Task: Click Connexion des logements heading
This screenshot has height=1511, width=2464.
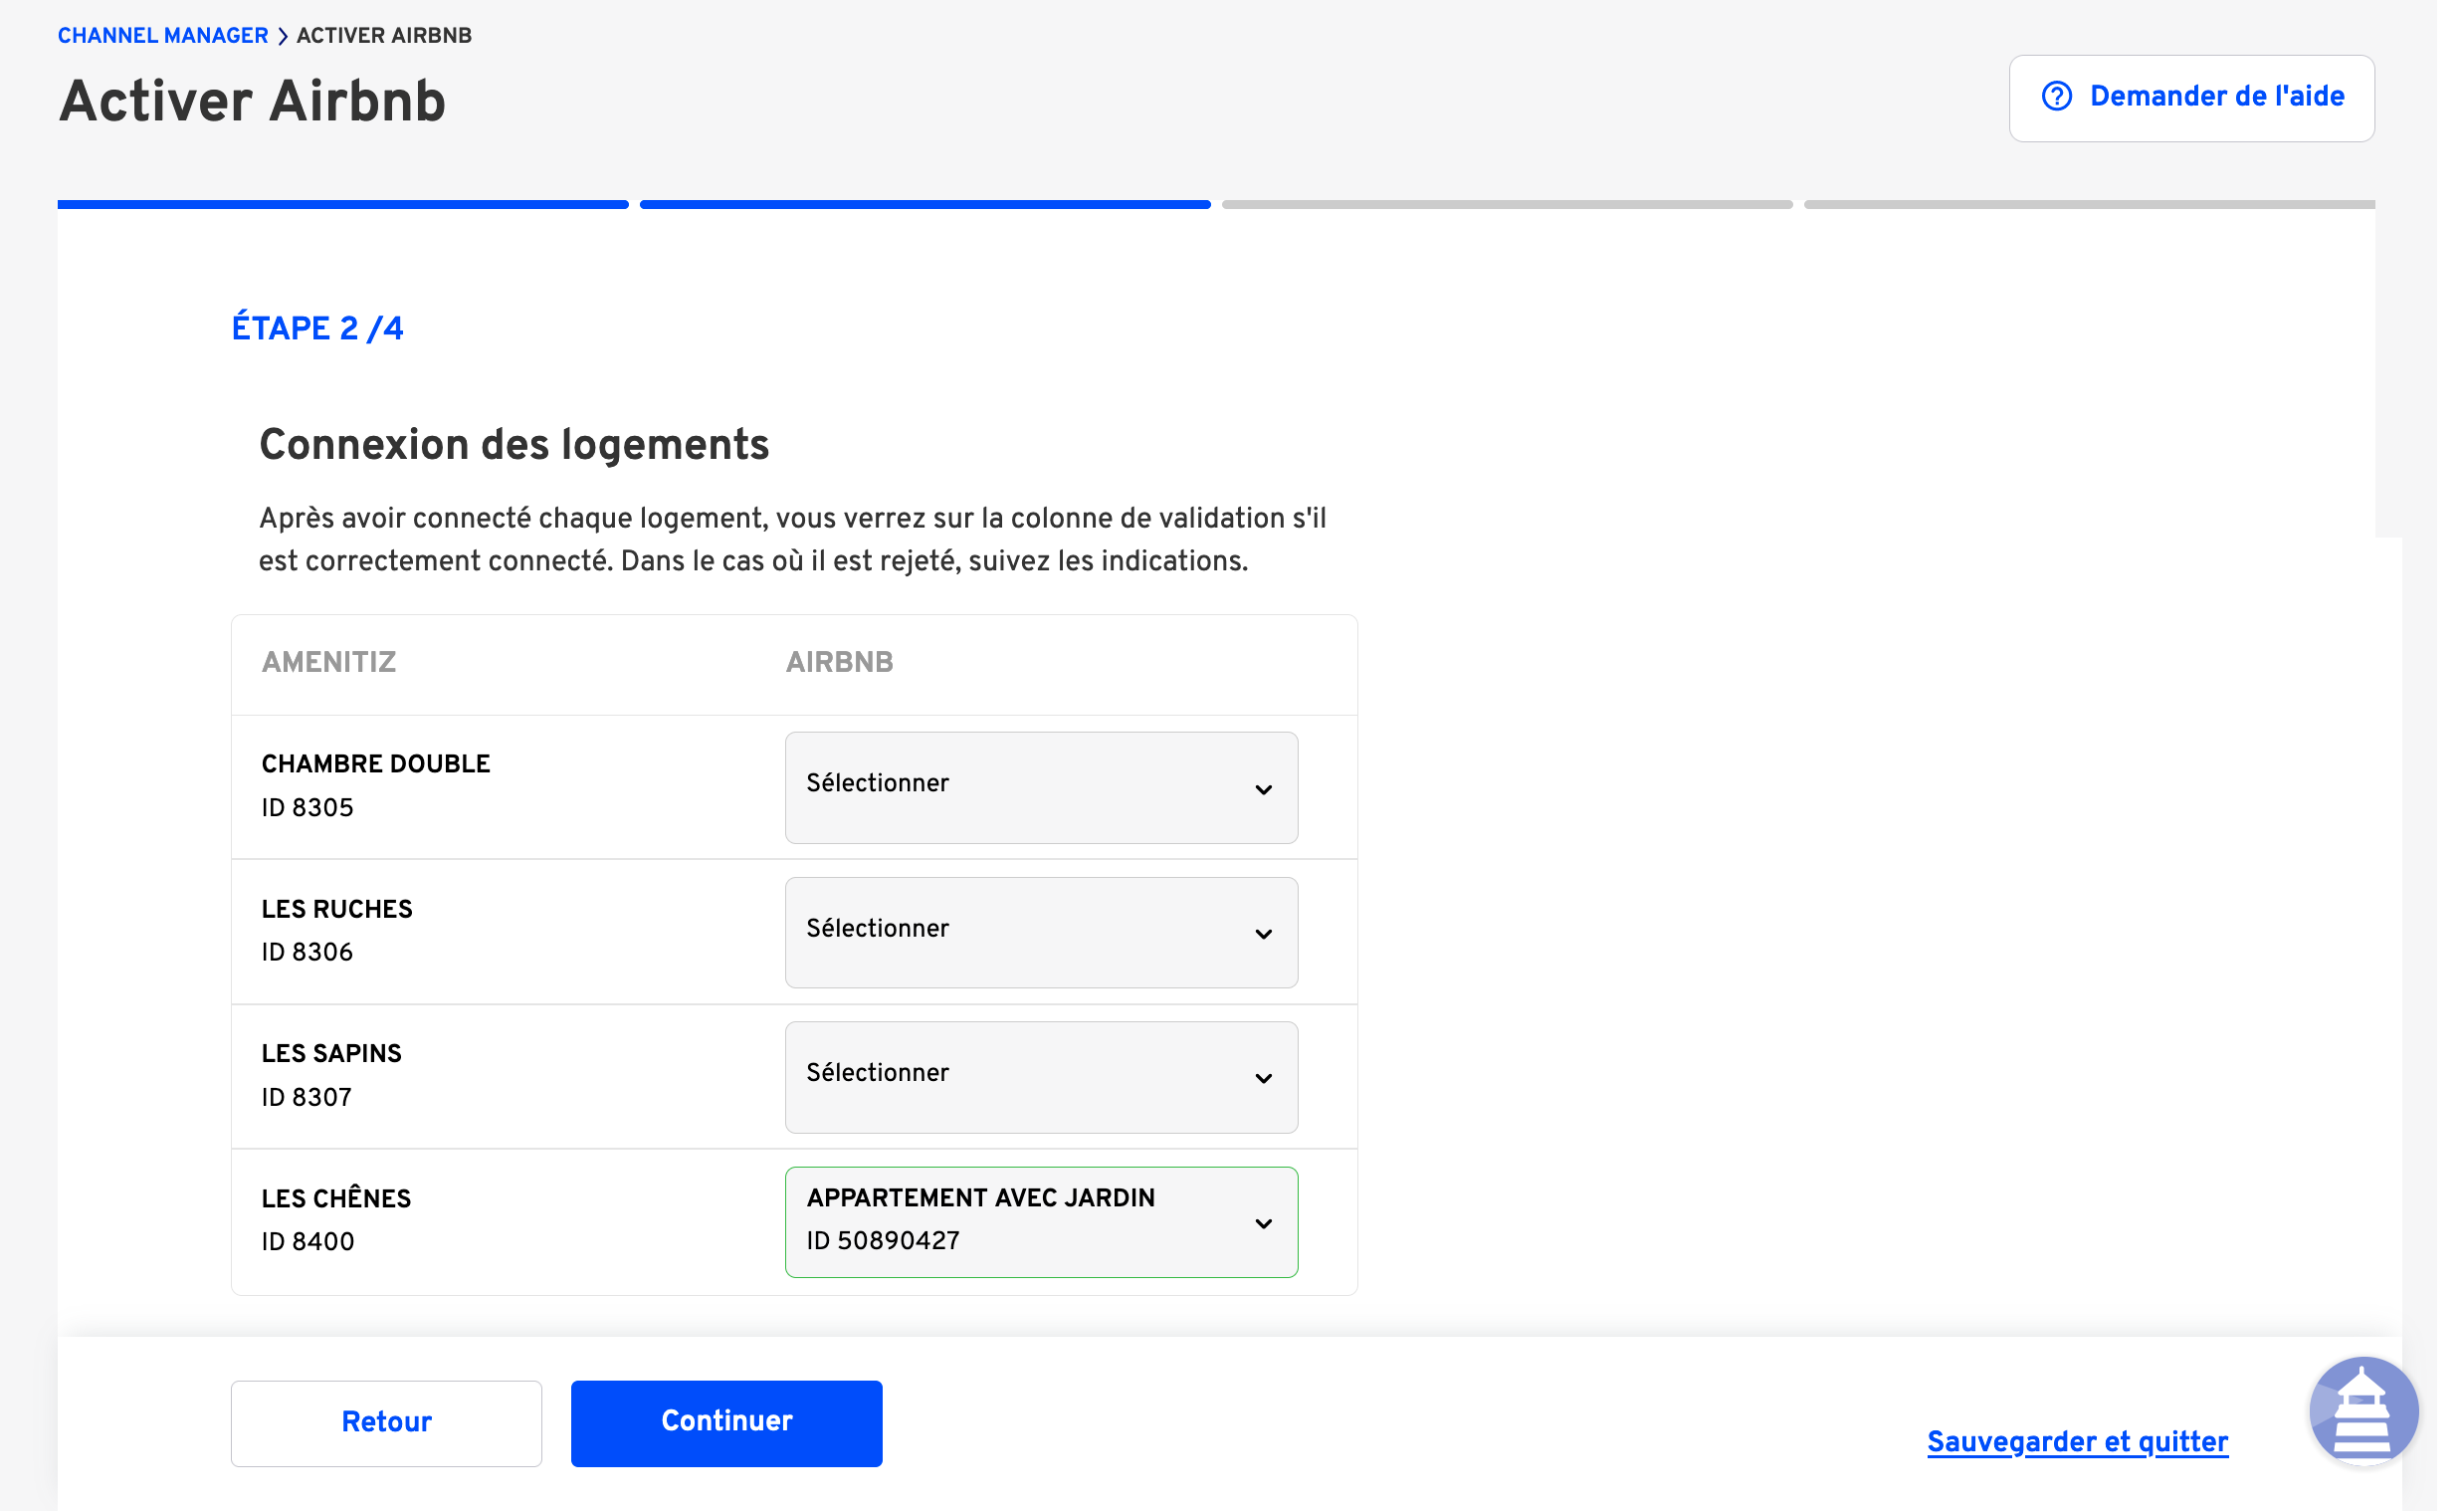Action: click(514, 445)
